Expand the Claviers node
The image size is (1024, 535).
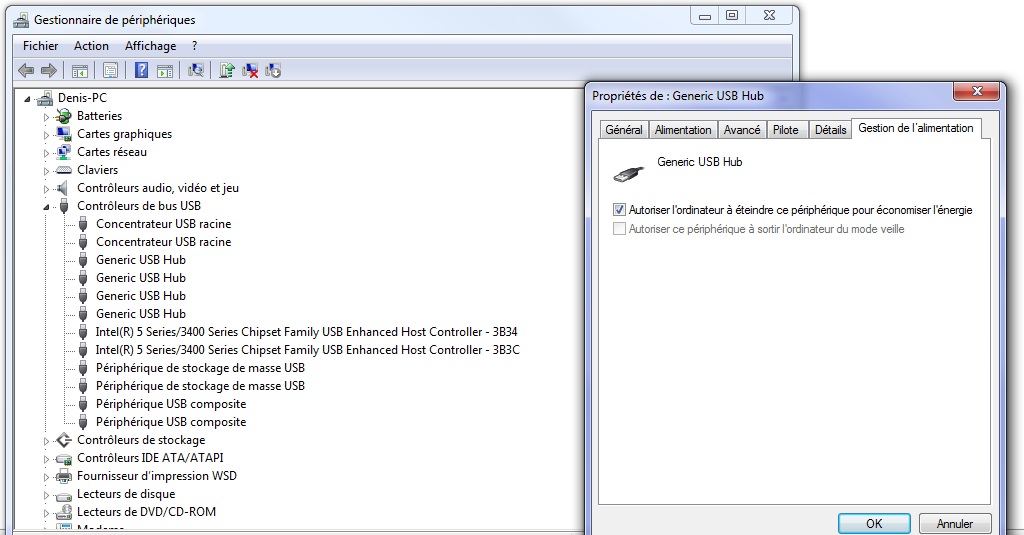[x=46, y=170]
